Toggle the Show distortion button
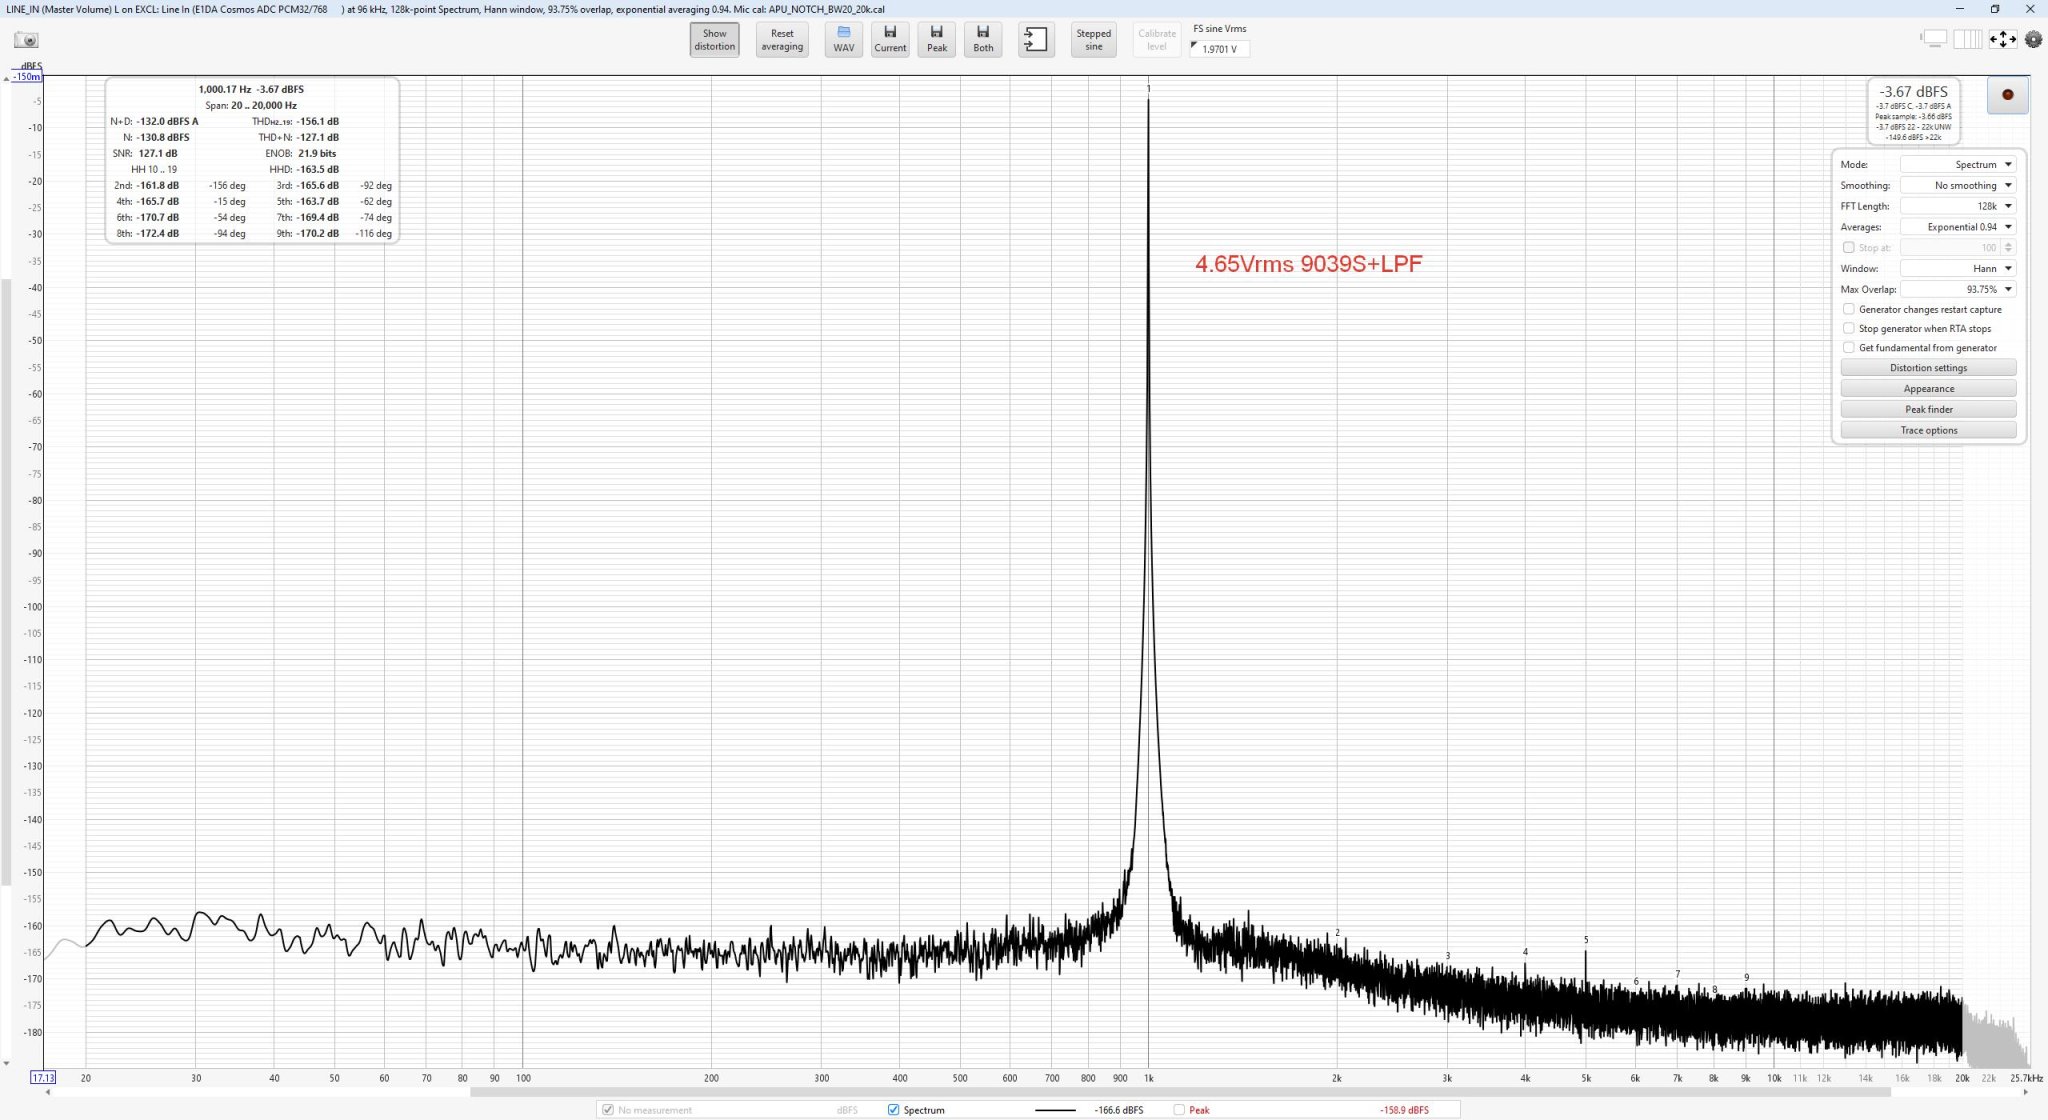The image size is (2048, 1120). point(714,40)
